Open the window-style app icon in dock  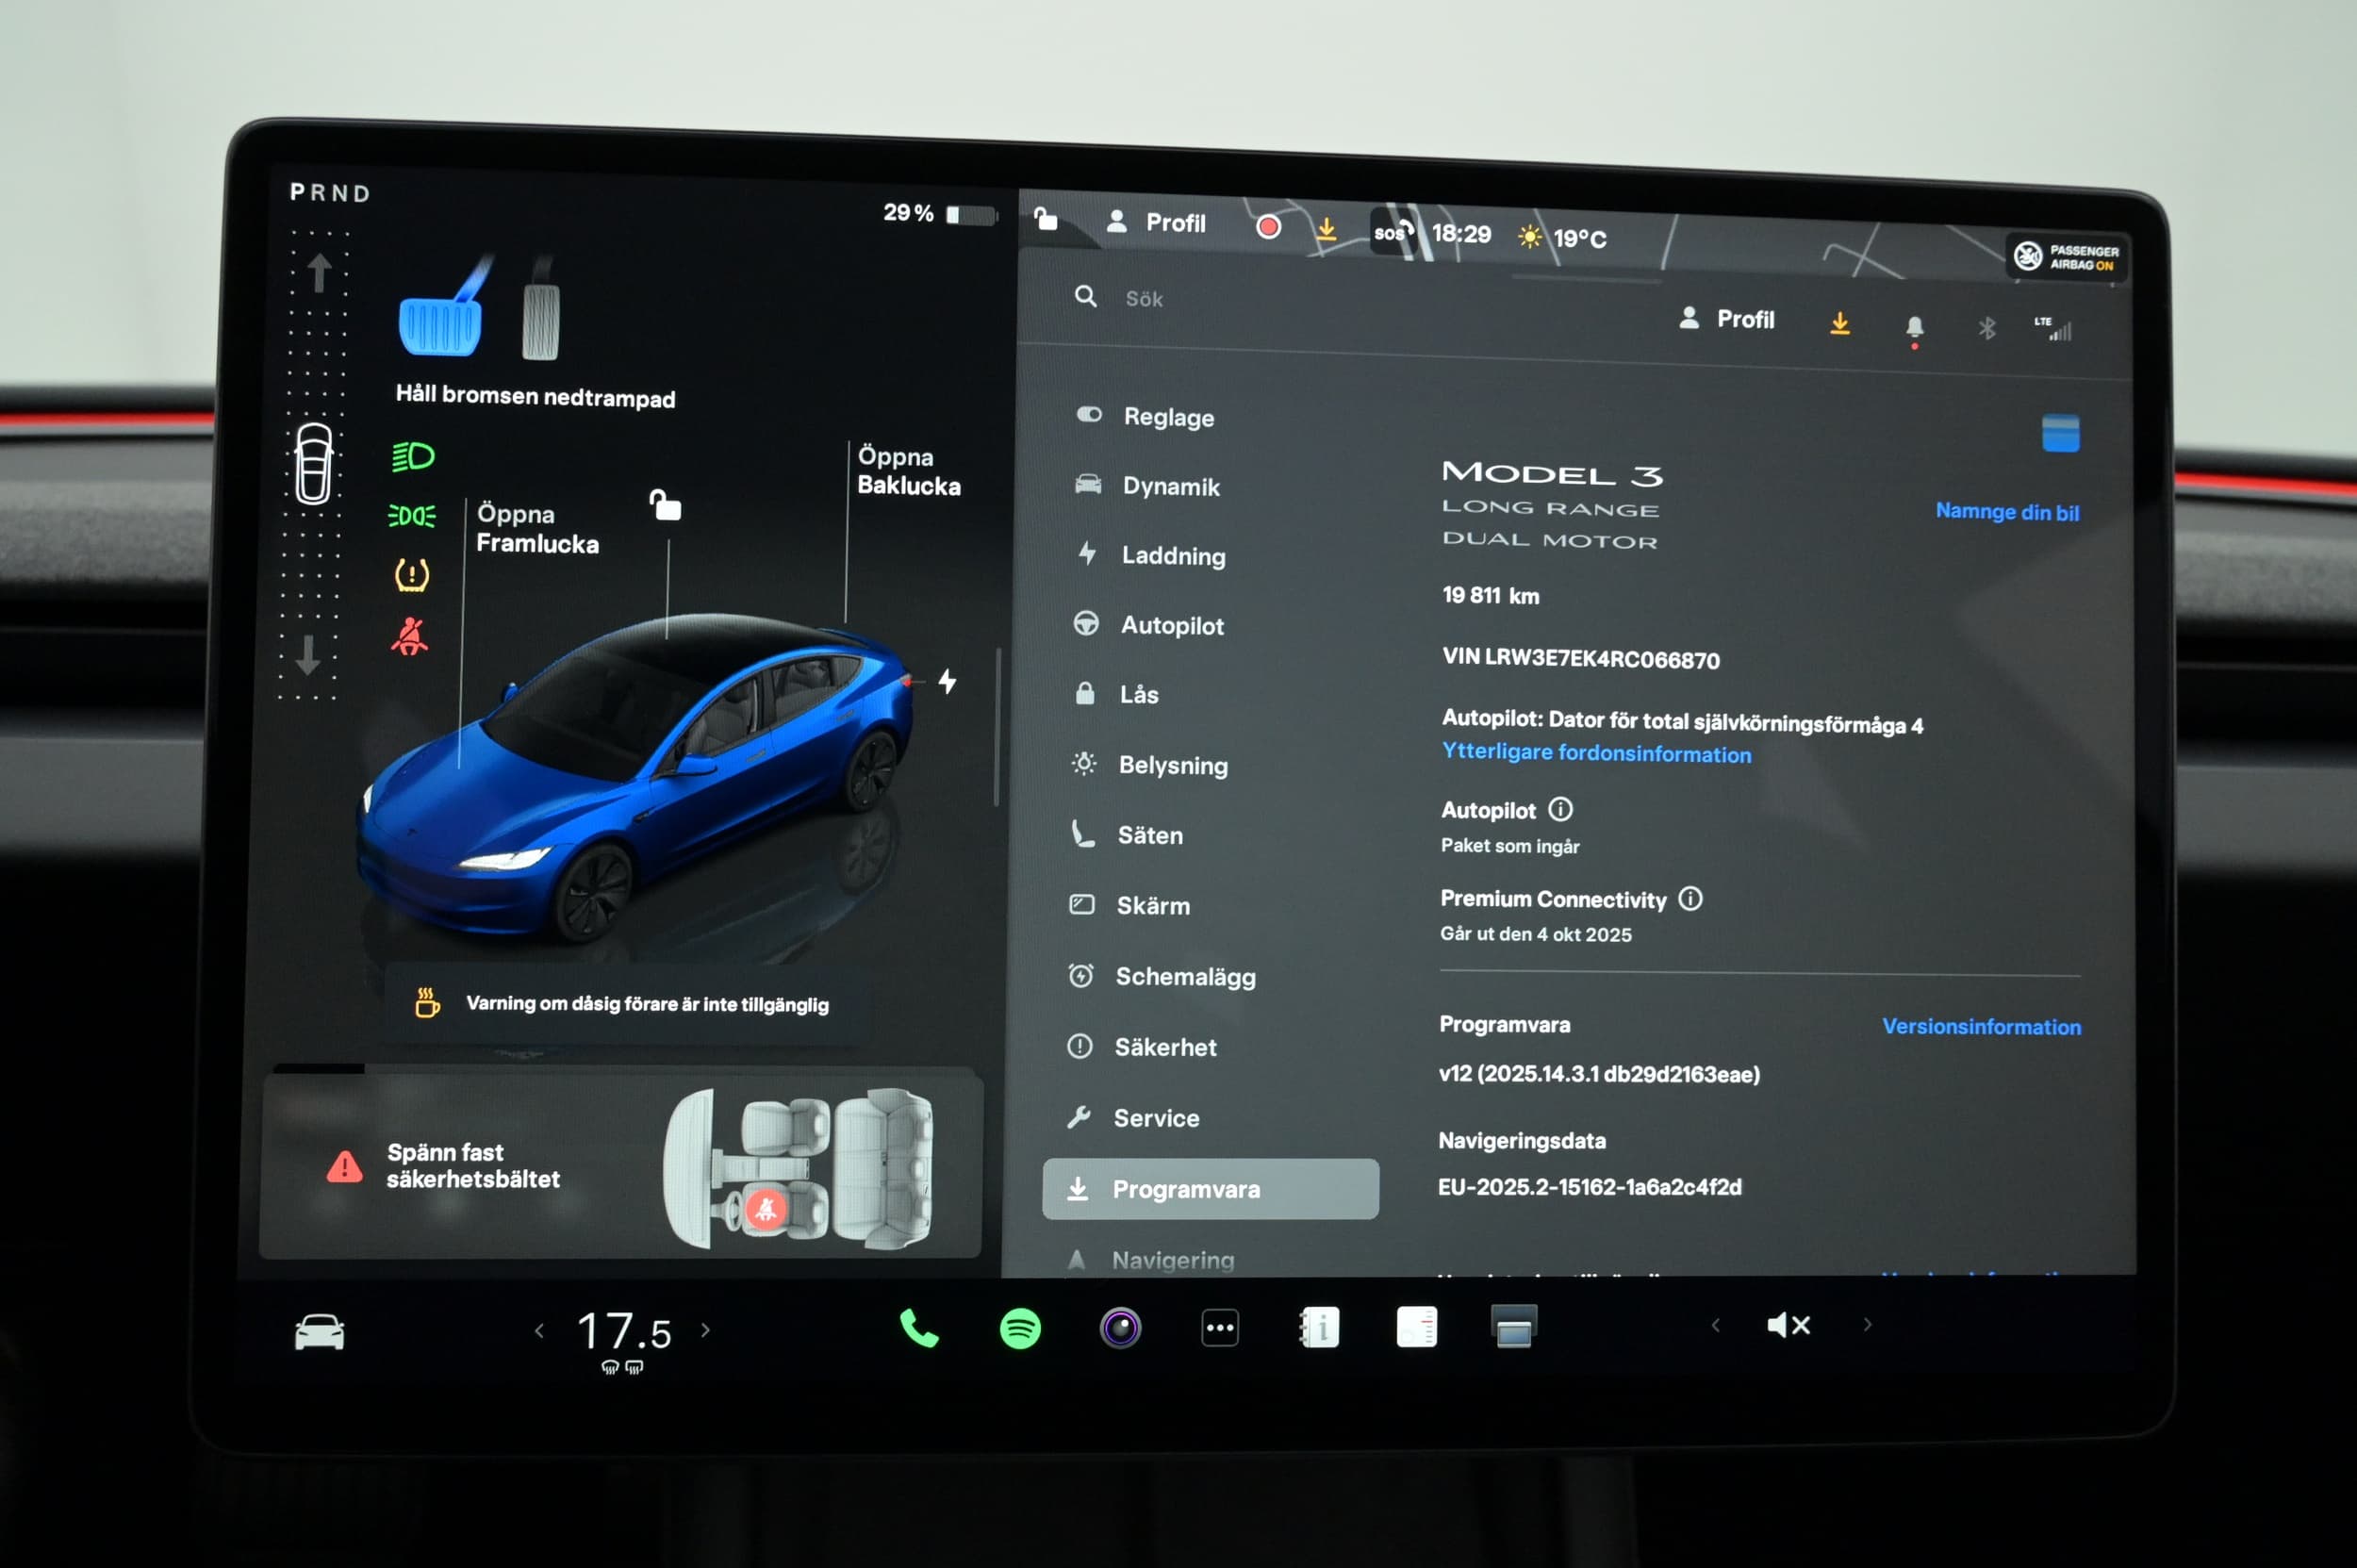pyautogui.click(x=1514, y=1326)
